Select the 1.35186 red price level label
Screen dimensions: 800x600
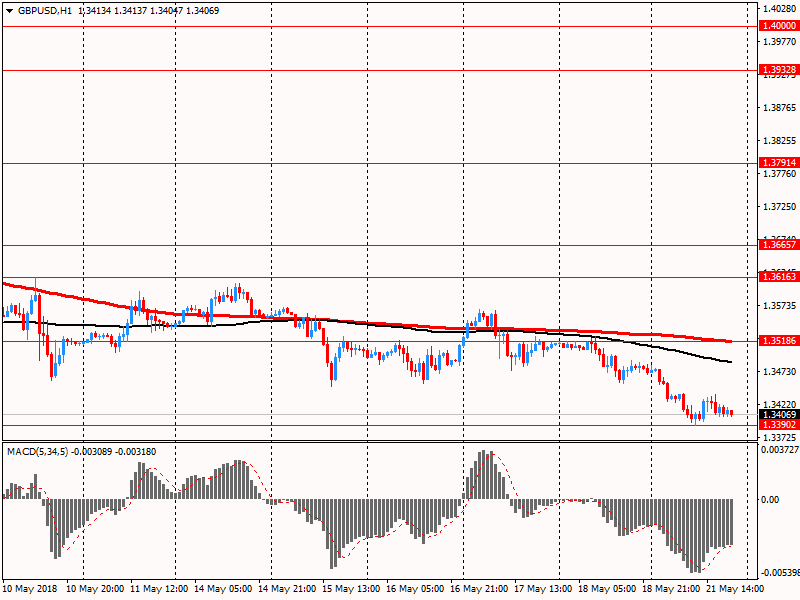pyautogui.click(x=779, y=341)
